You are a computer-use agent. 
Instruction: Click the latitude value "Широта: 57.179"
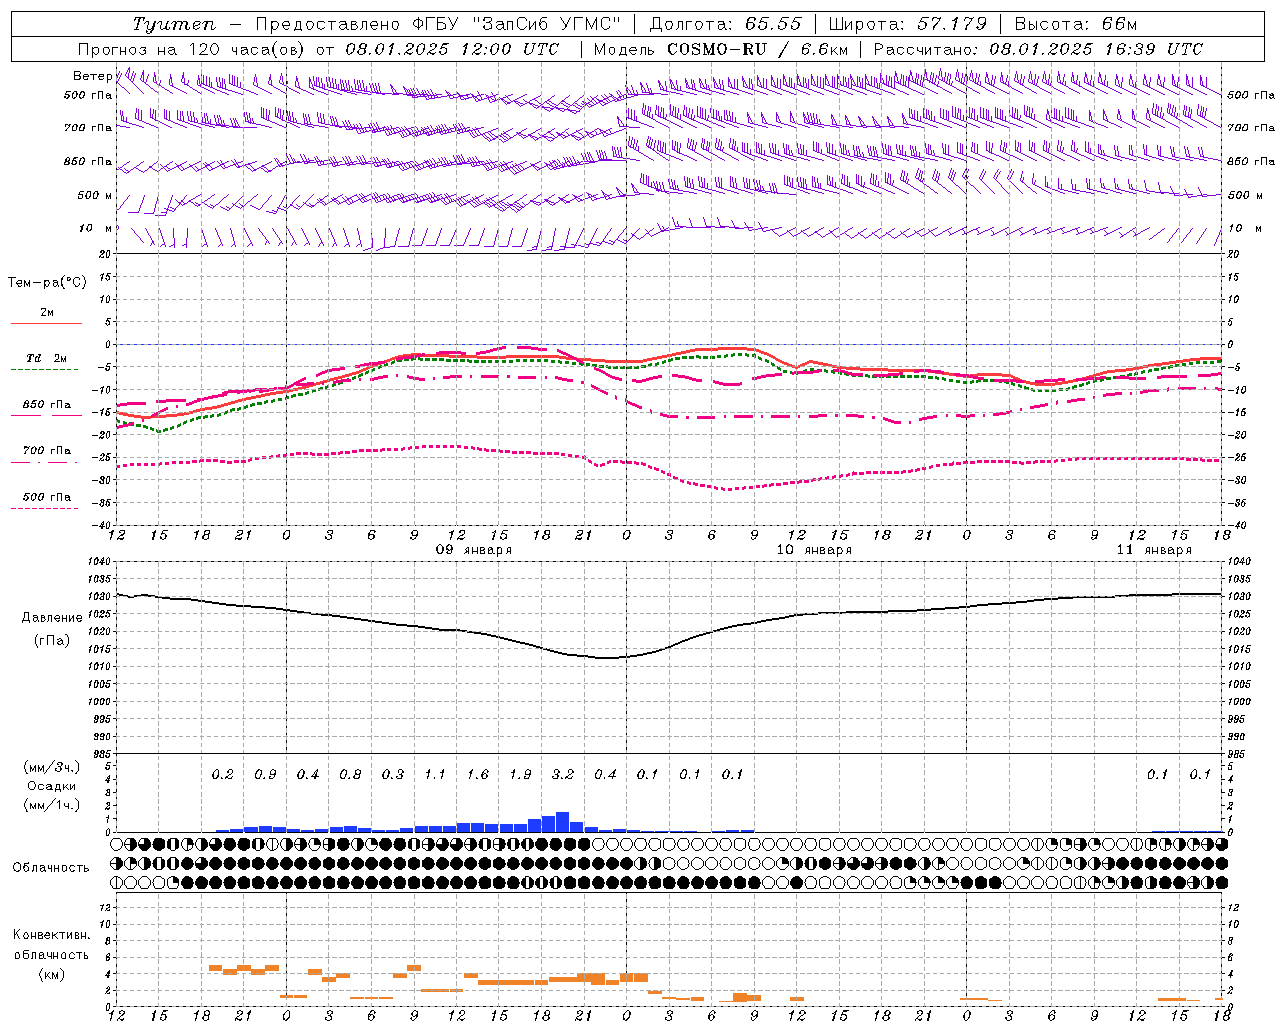[908, 24]
